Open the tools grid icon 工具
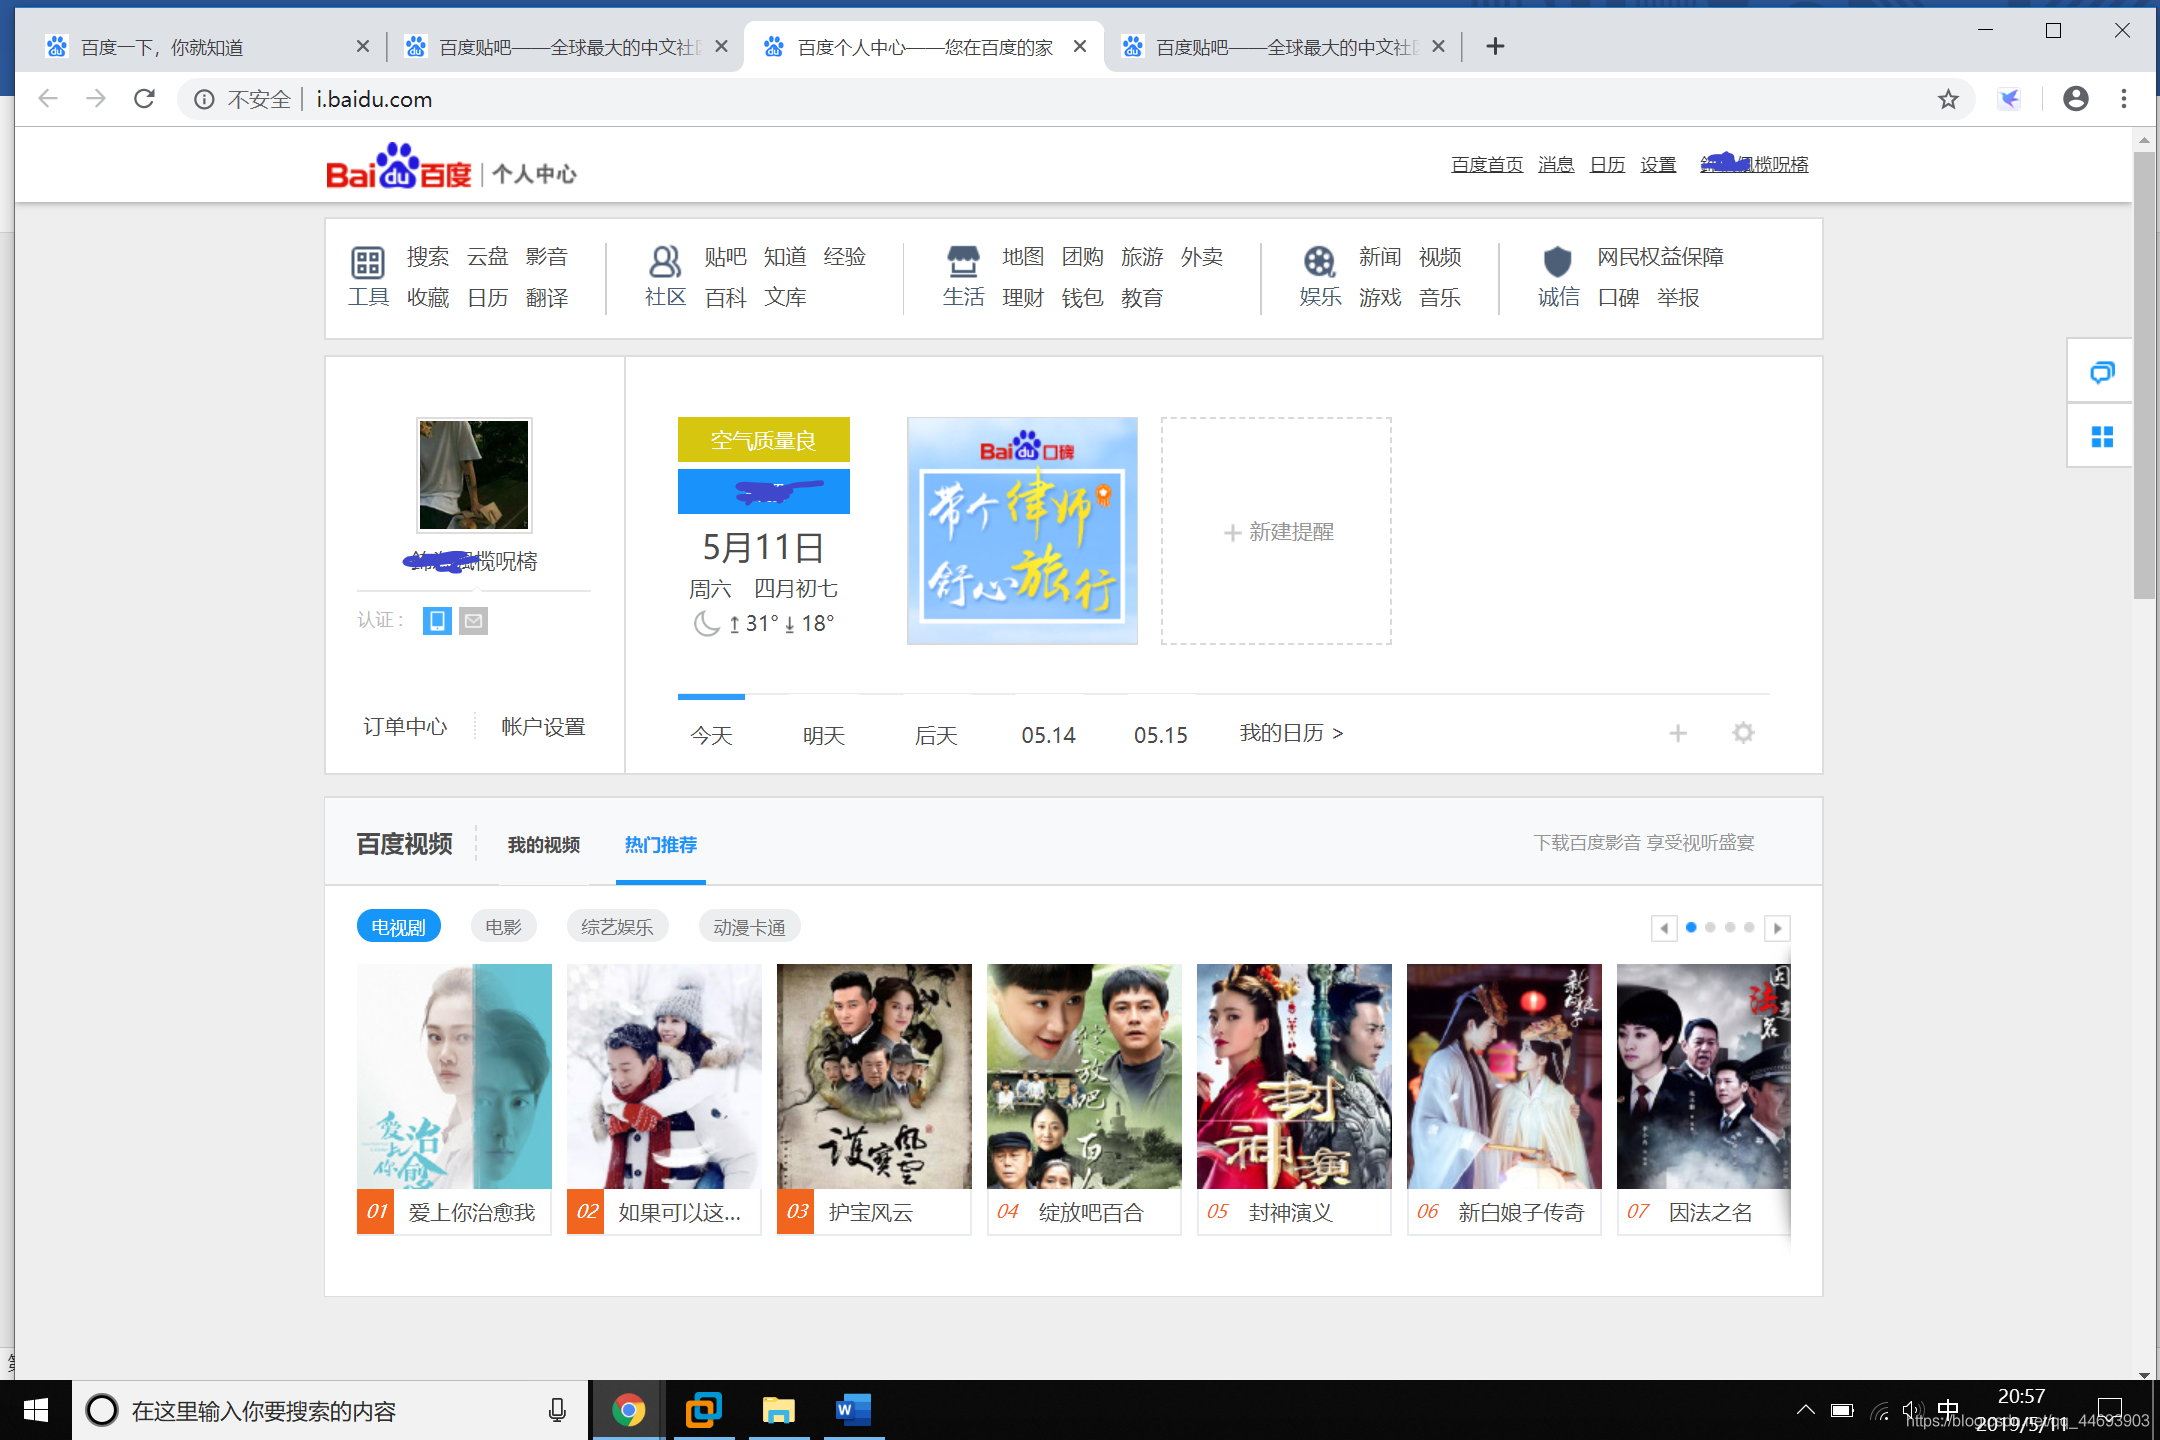Screen dimensions: 2160x1440 (368, 263)
